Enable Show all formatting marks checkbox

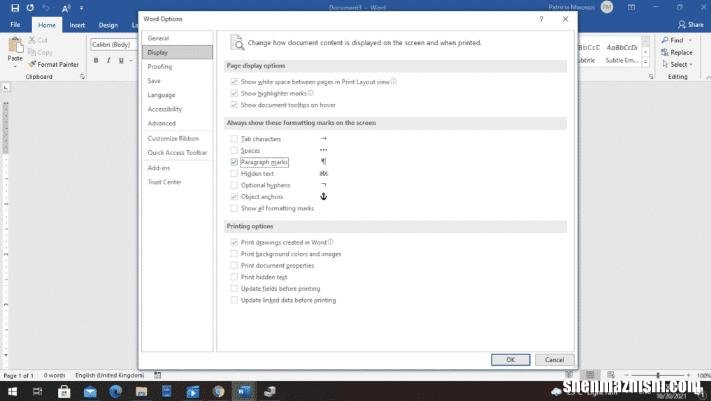234,208
